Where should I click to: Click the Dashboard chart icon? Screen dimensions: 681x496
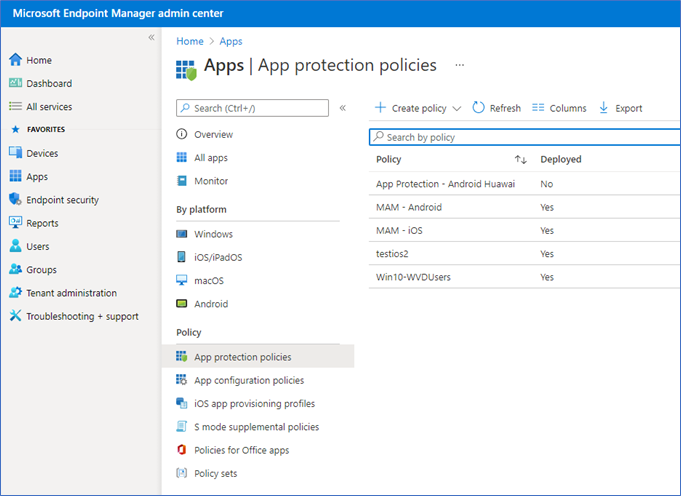pyautogui.click(x=16, y=83)
